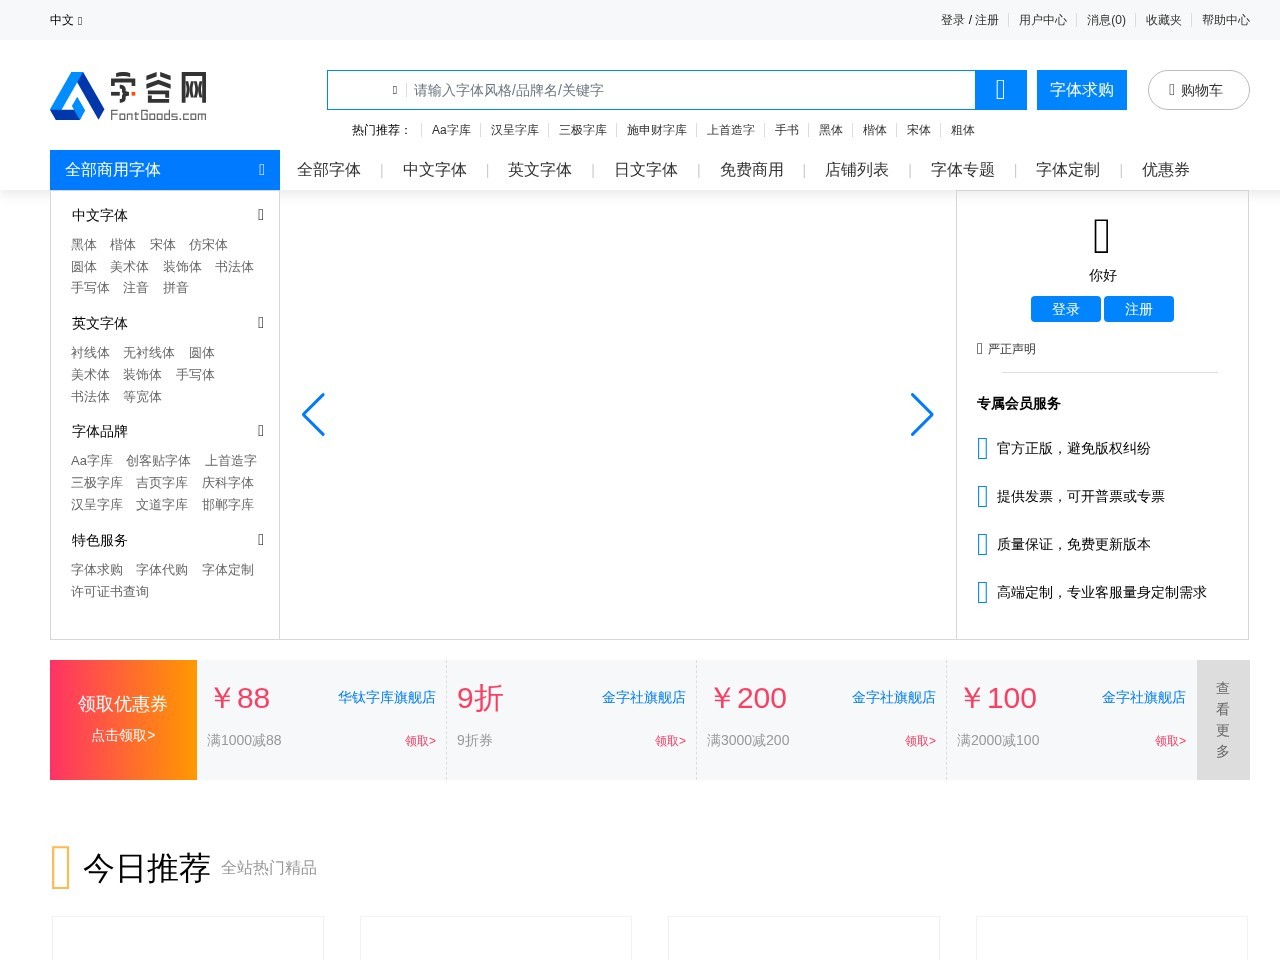Claim the ¥88 华钛字库旗舰店 coupon

click(420, 741)
